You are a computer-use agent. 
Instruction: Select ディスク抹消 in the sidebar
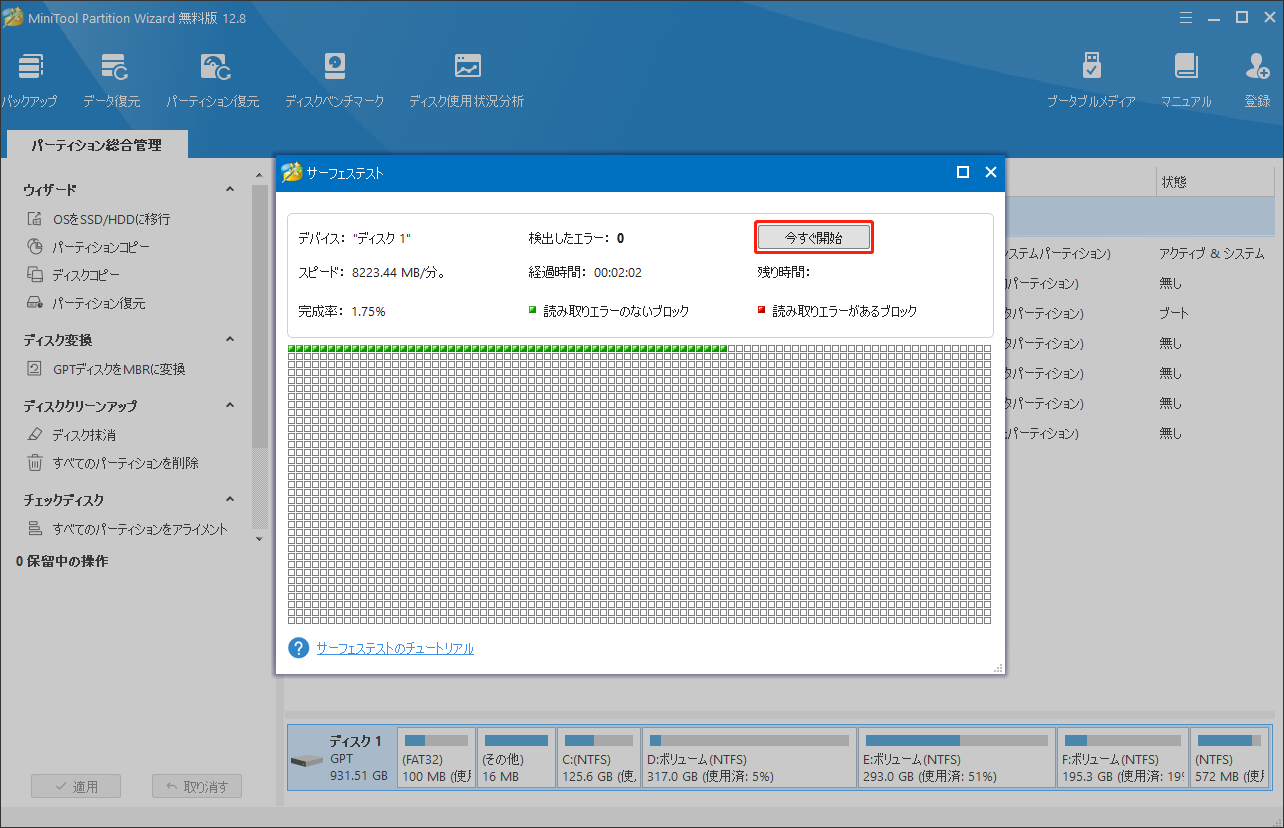(84, 435)
